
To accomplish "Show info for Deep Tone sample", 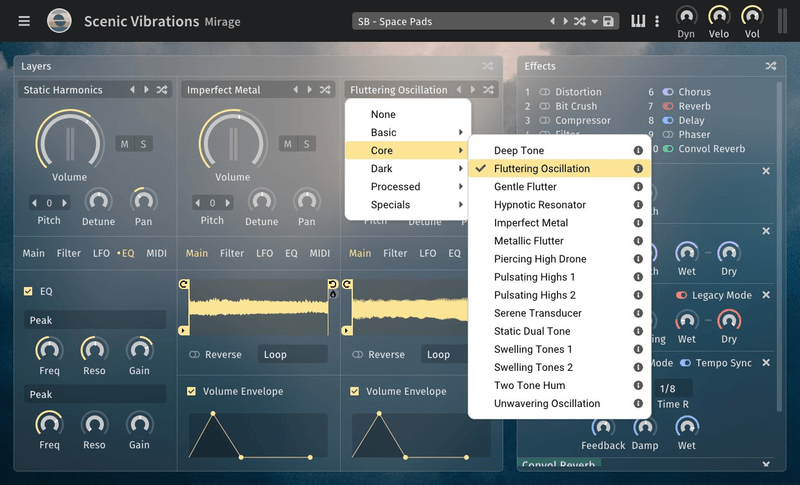I will pos(638,151).
